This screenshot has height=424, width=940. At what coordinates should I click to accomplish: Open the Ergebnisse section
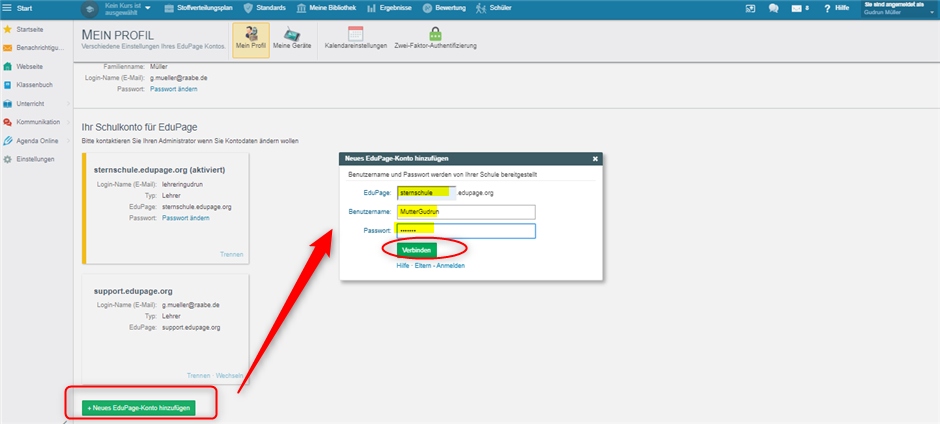(x=389, y=8)
